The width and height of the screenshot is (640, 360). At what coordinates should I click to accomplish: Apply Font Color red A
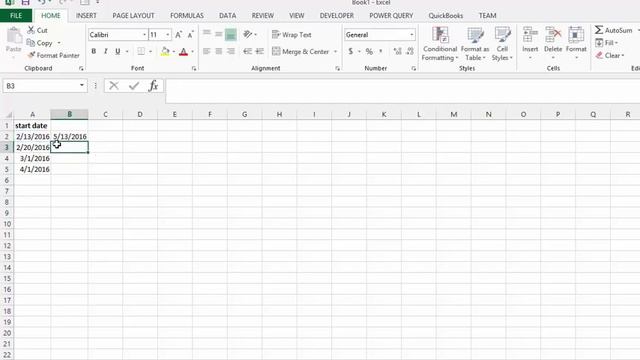[183, 51]
